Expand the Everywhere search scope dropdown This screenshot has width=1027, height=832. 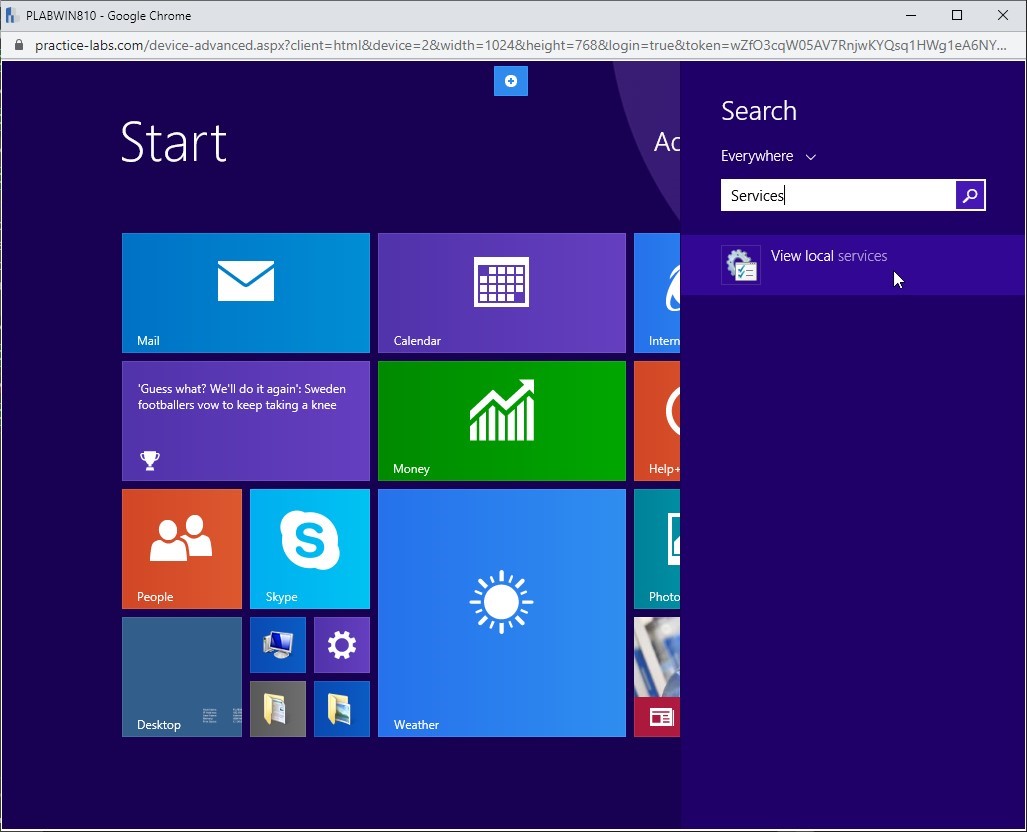coord(768,156)
